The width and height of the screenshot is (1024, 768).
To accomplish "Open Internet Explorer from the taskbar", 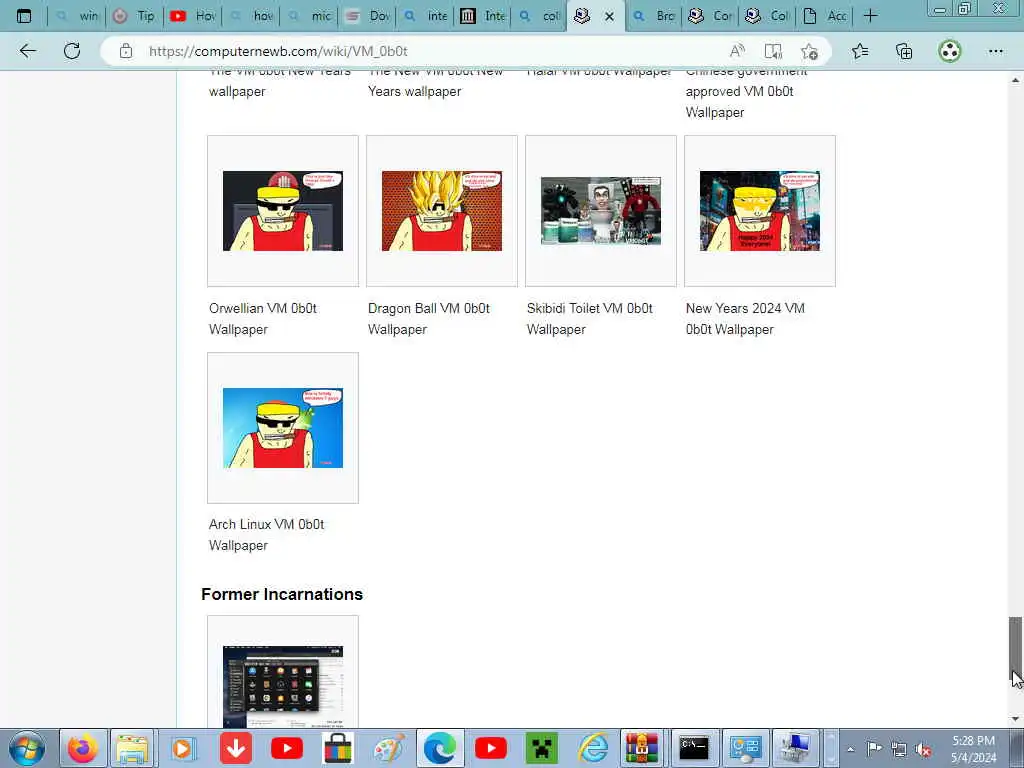I will (x=593, y=748).
